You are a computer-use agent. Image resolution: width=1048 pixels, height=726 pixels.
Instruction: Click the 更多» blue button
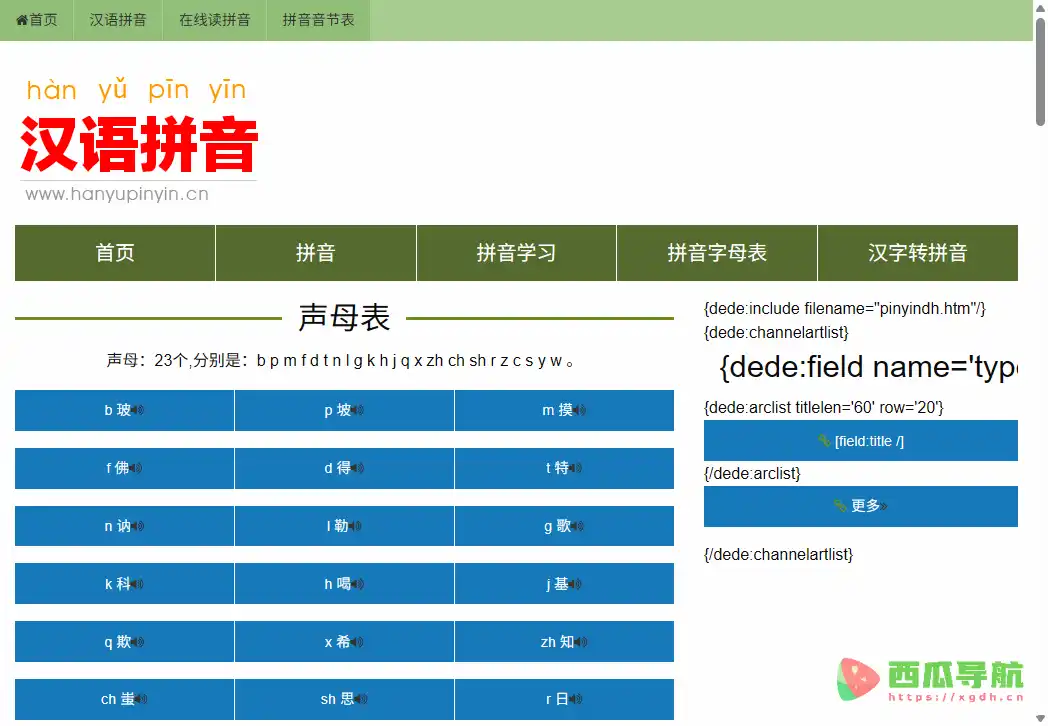pyautogui.click(x=861, y=506)
